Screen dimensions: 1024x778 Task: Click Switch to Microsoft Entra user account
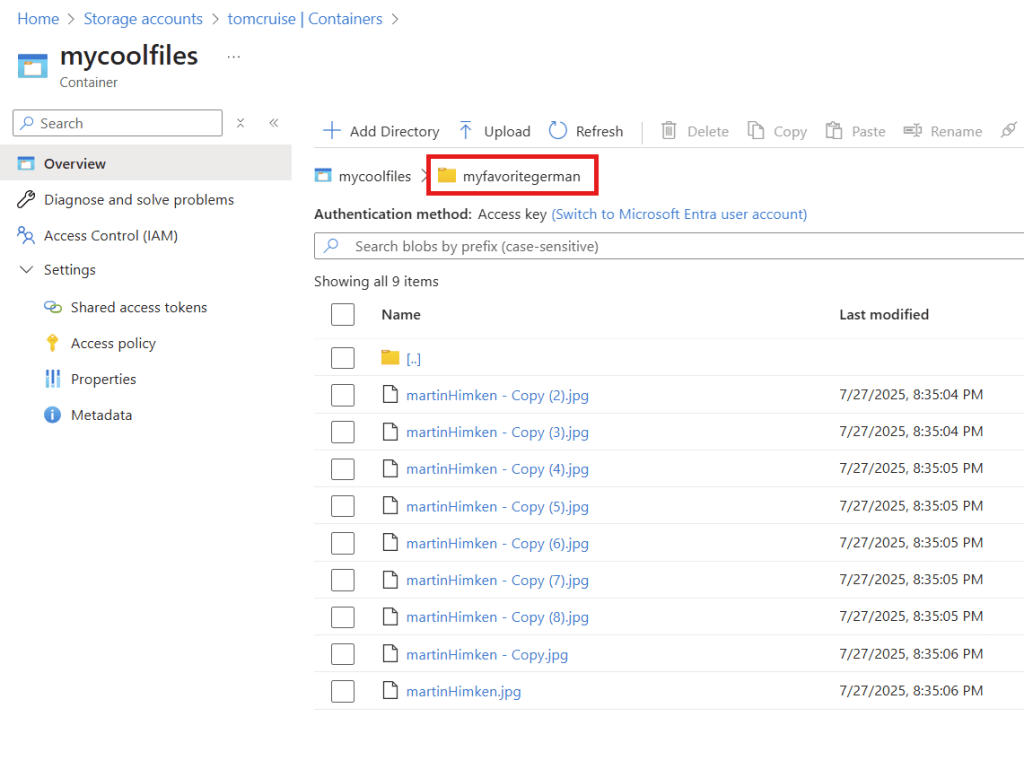pos(679,214)
